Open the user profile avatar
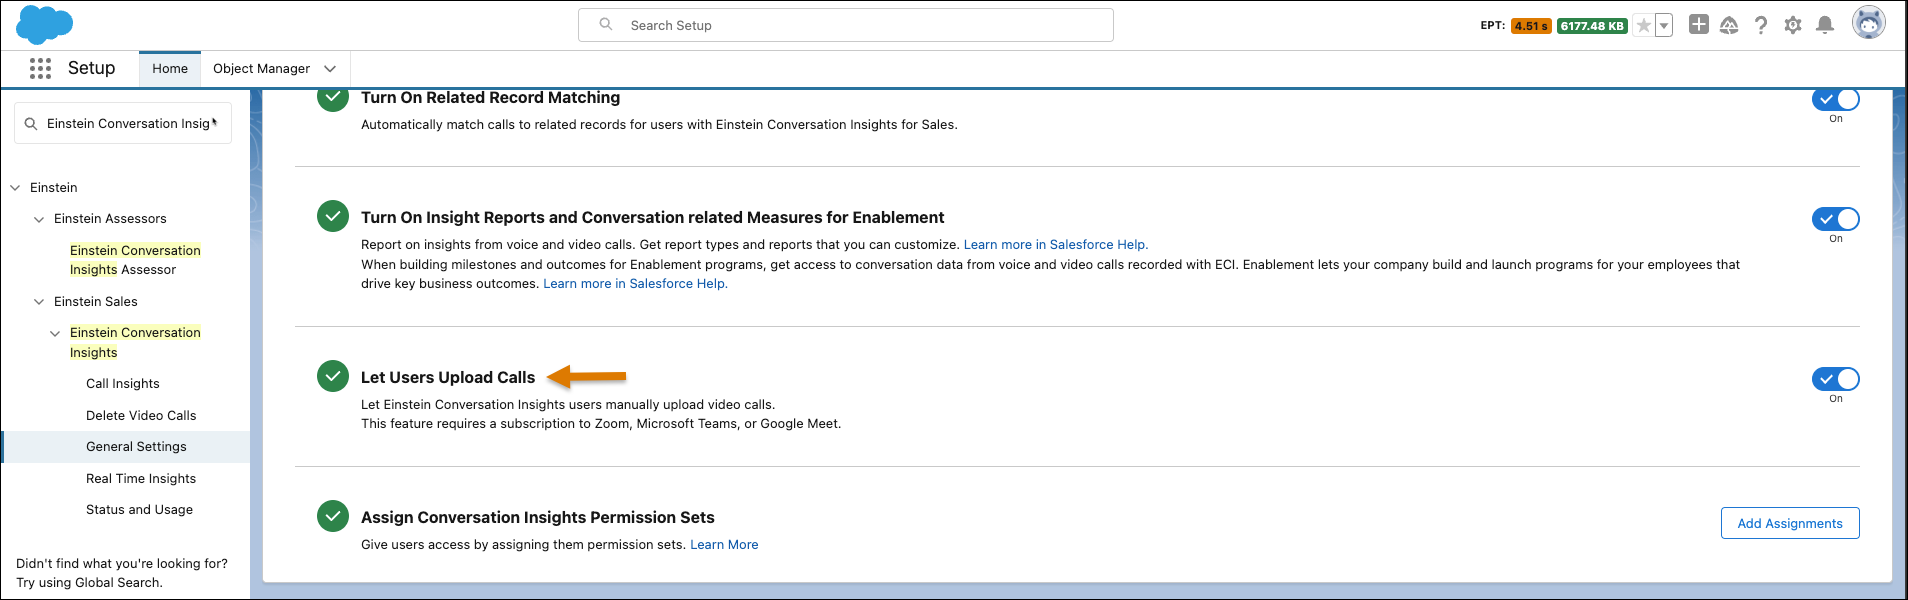Screen dimensions: 1908x600 pyautogui.click(x=1867, y=22)
